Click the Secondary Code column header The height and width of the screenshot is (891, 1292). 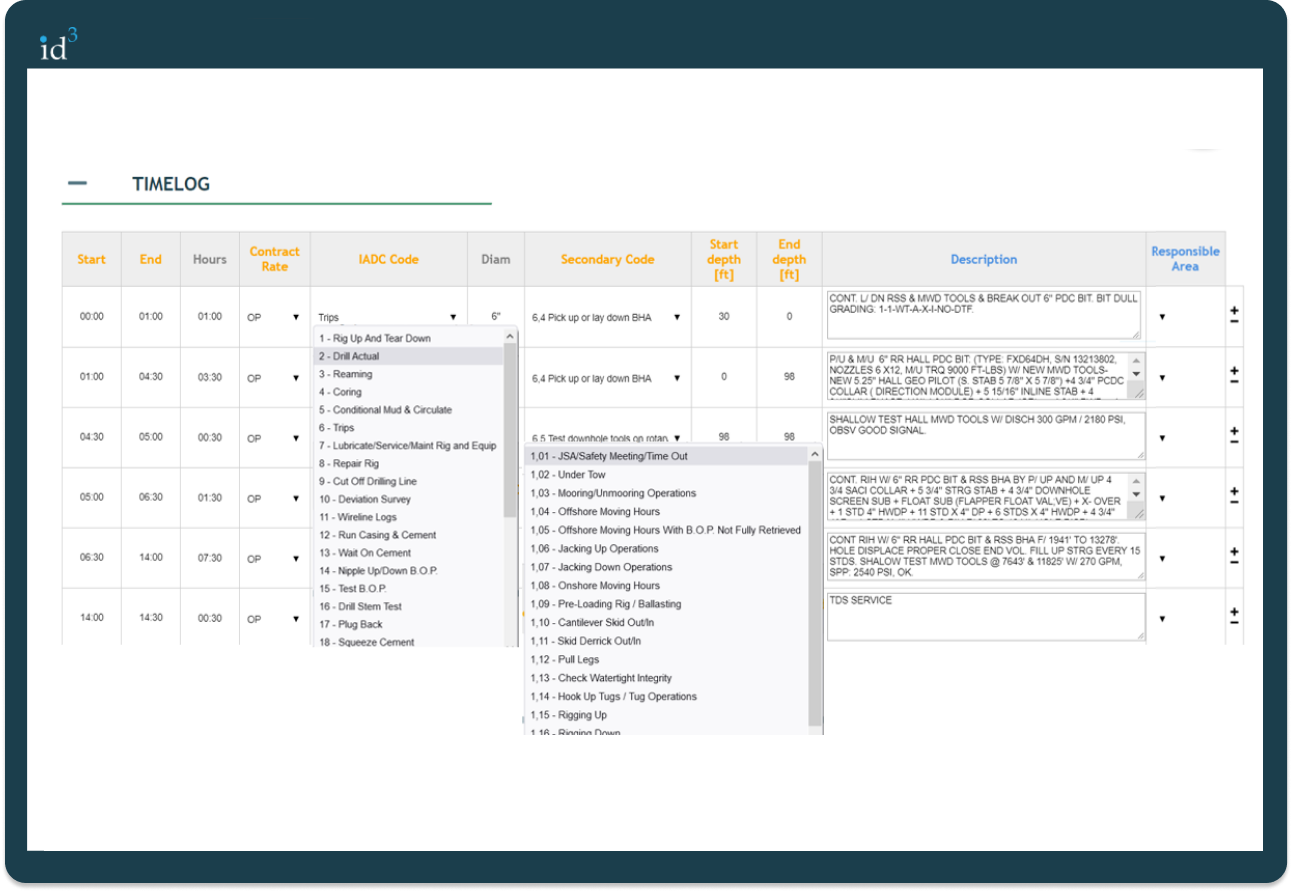tap(608, 259)
